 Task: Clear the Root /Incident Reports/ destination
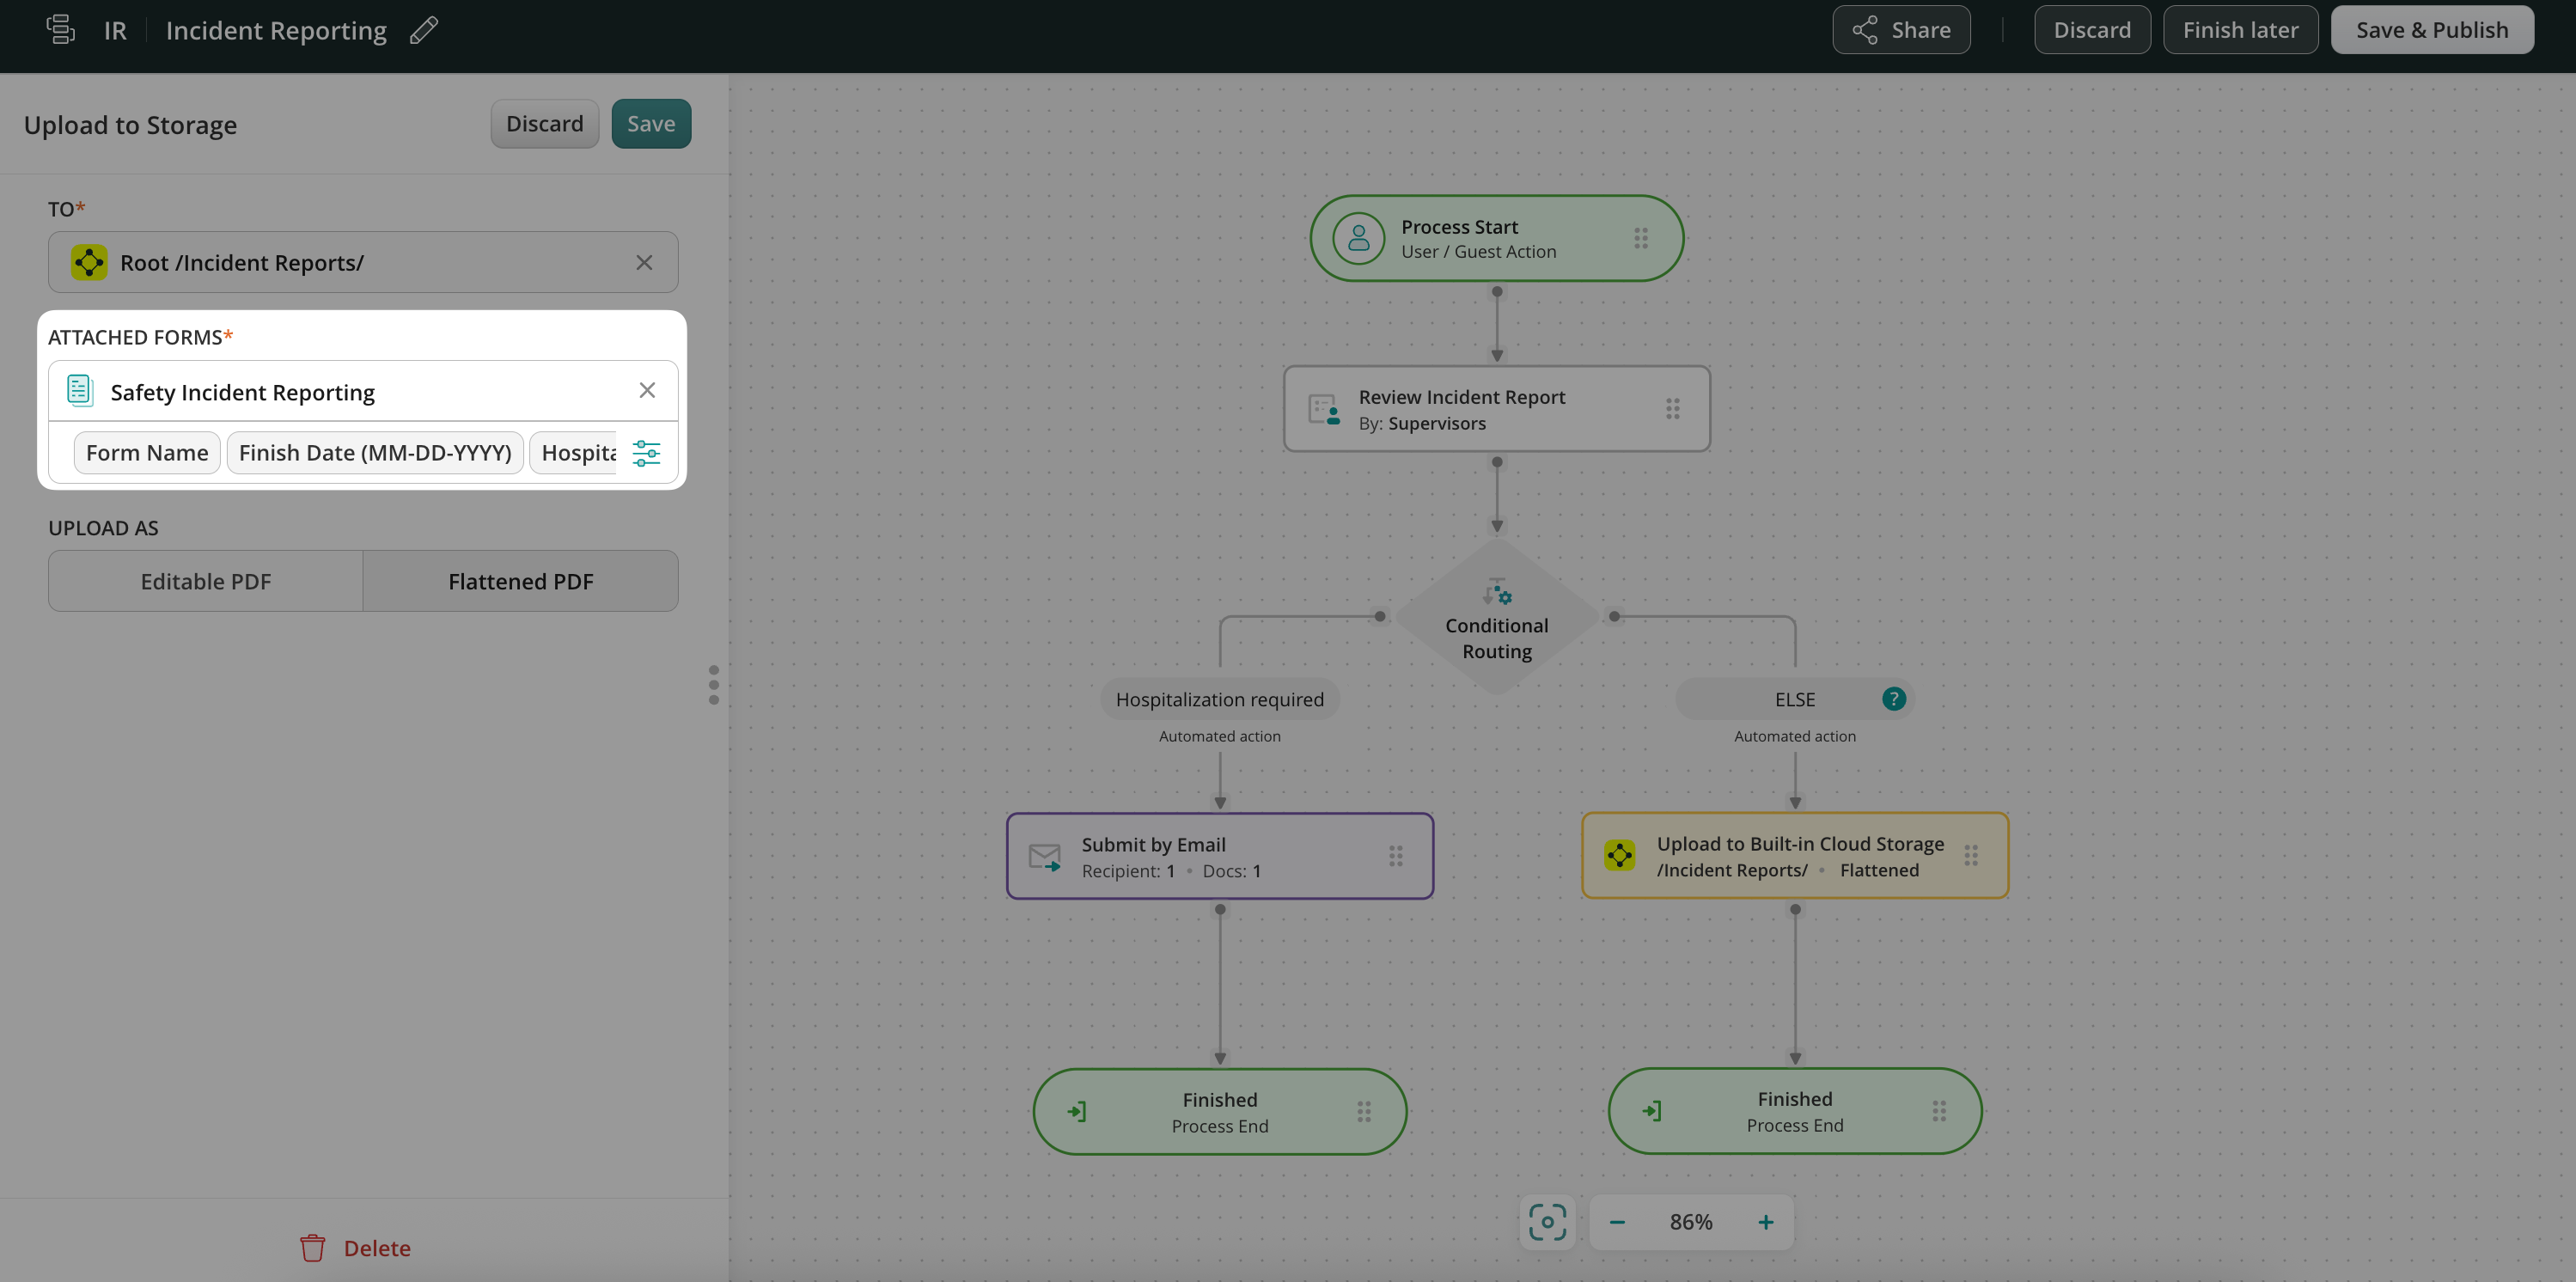coord(644,262)
